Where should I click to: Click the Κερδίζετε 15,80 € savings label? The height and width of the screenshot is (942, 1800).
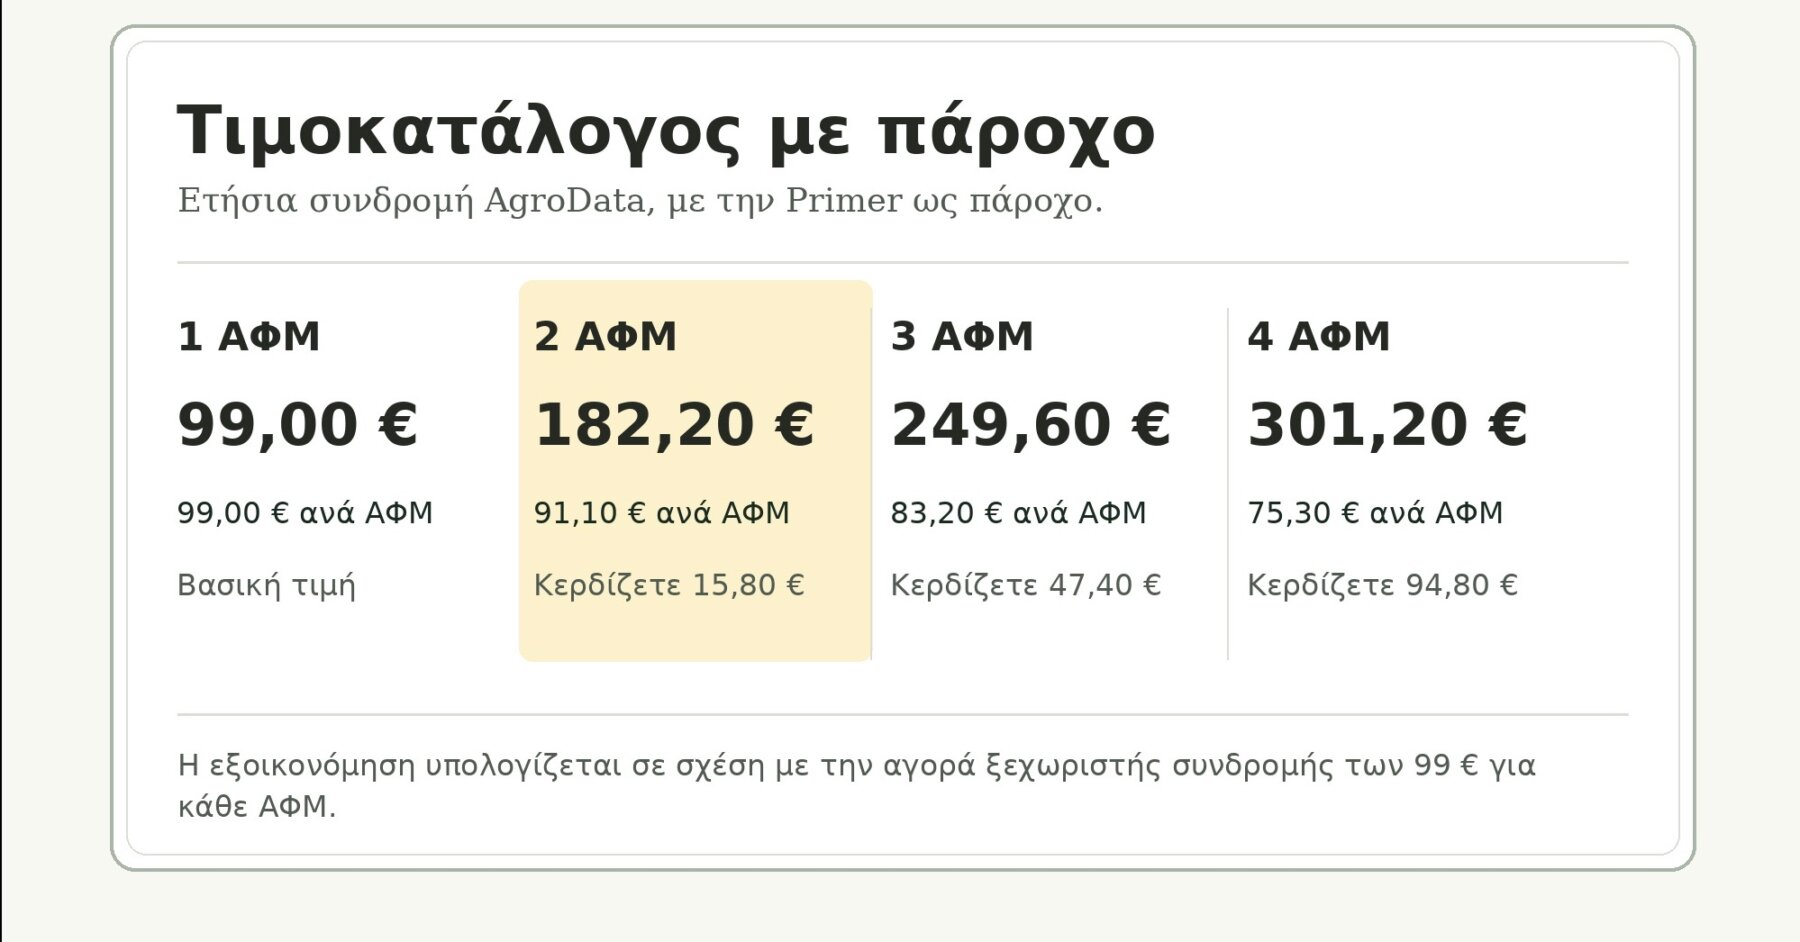point(669,585)
